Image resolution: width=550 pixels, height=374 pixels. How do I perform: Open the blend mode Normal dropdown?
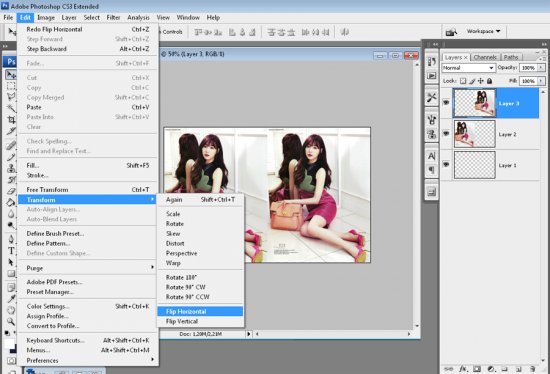(468, 68)
